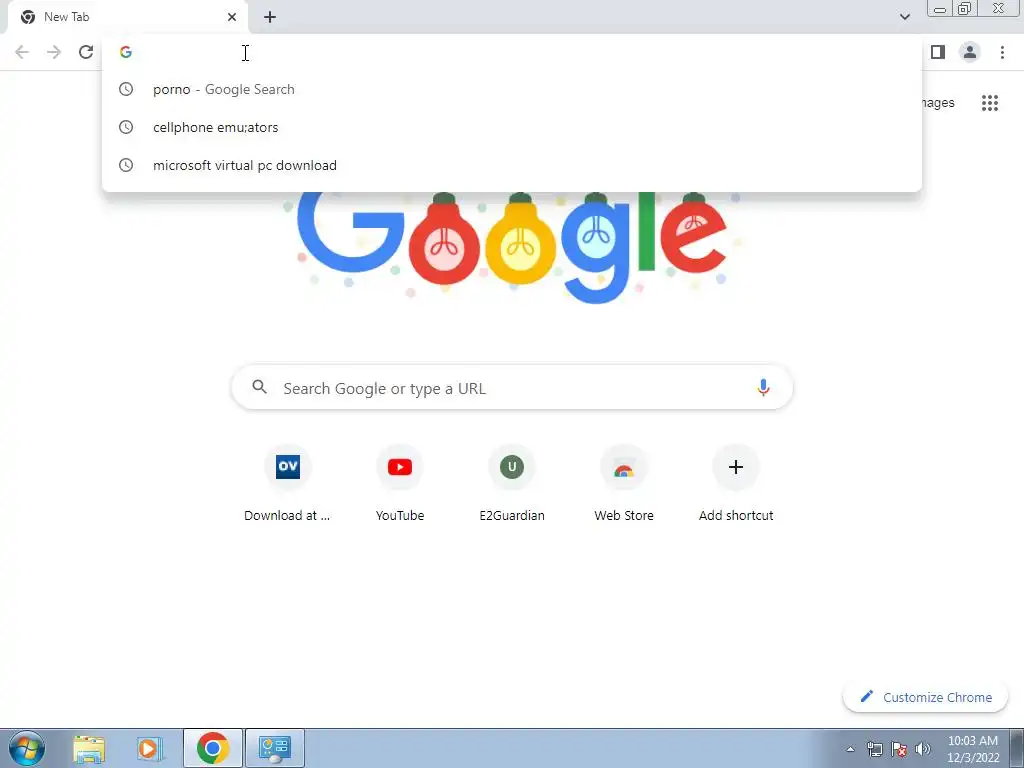
Task: Choose 'microsoft virtual pc download' suggestion
Action: (512, 165)
